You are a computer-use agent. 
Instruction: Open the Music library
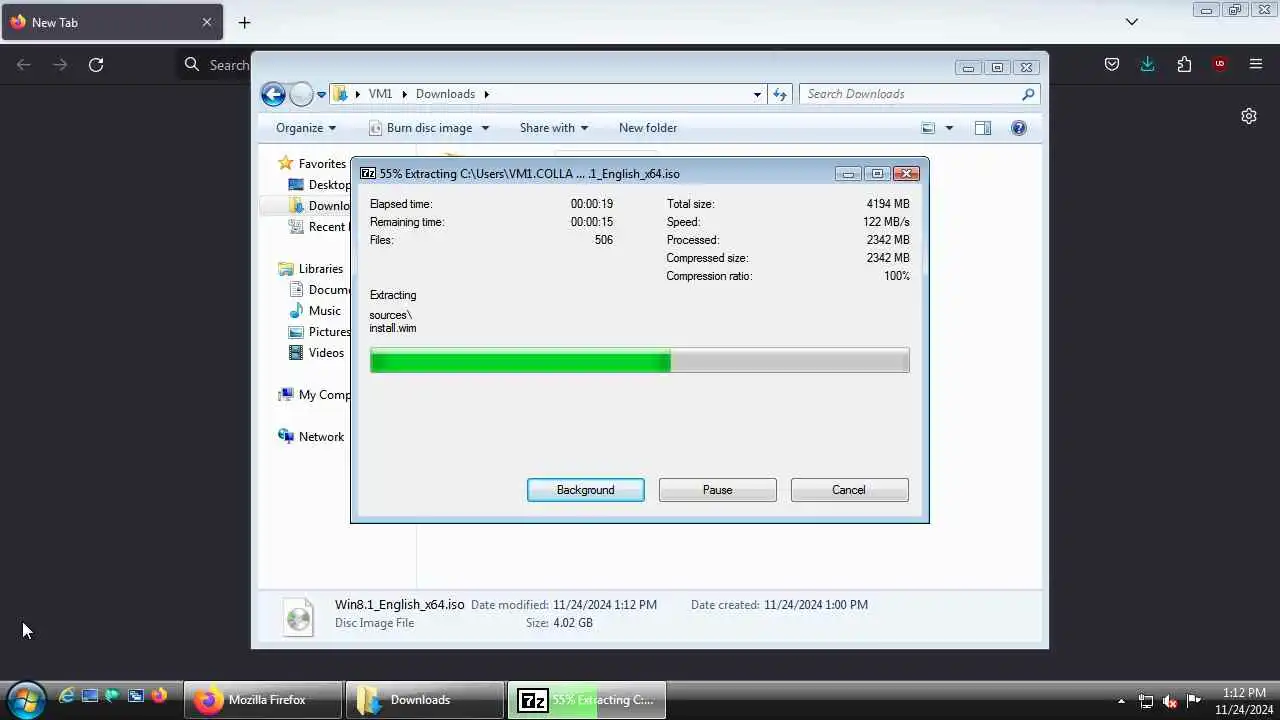pos(315,310)
